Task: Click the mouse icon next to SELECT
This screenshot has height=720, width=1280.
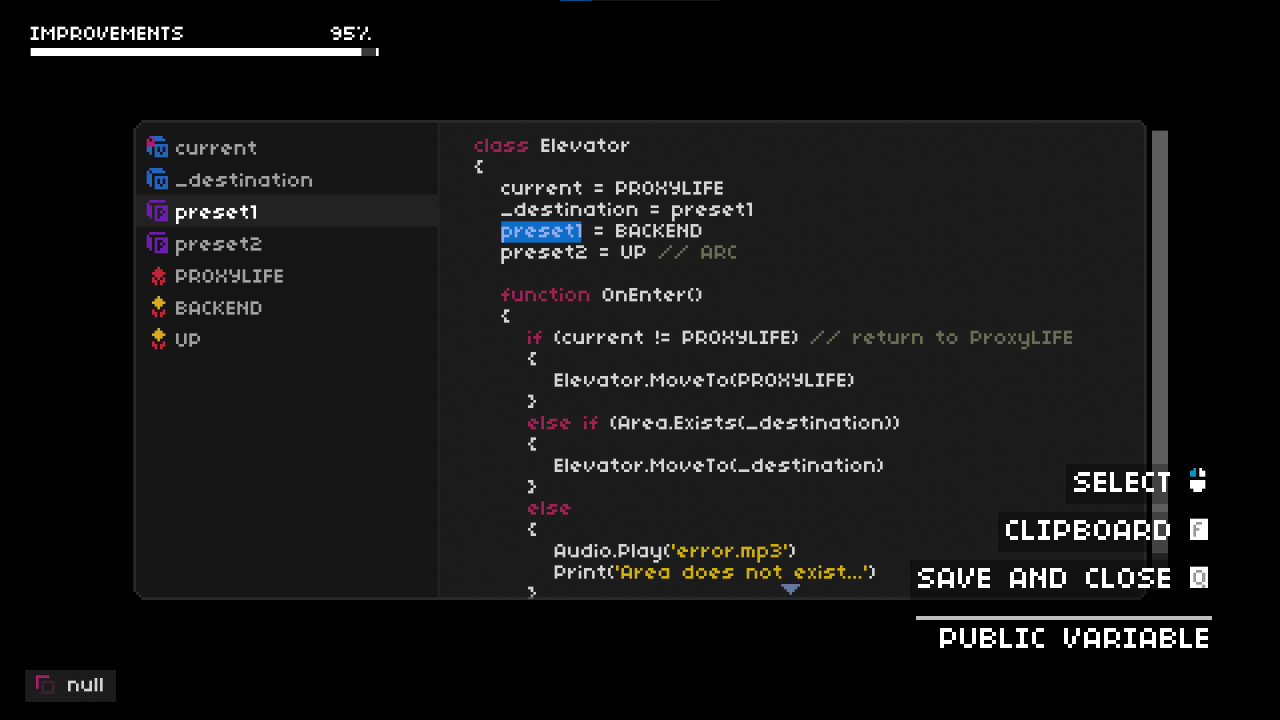Action: (1198, 482)
